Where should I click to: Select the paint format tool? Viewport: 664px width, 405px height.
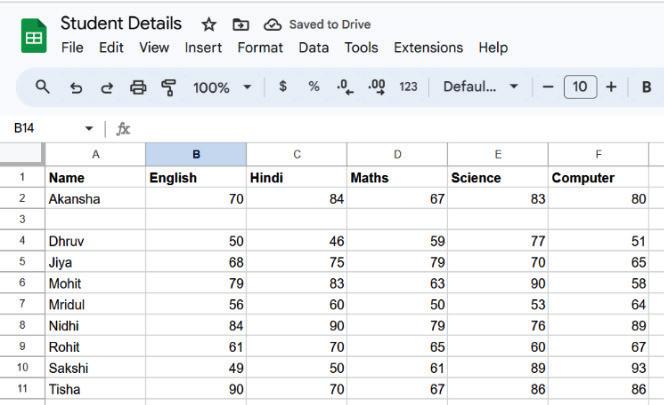point(168,87)
